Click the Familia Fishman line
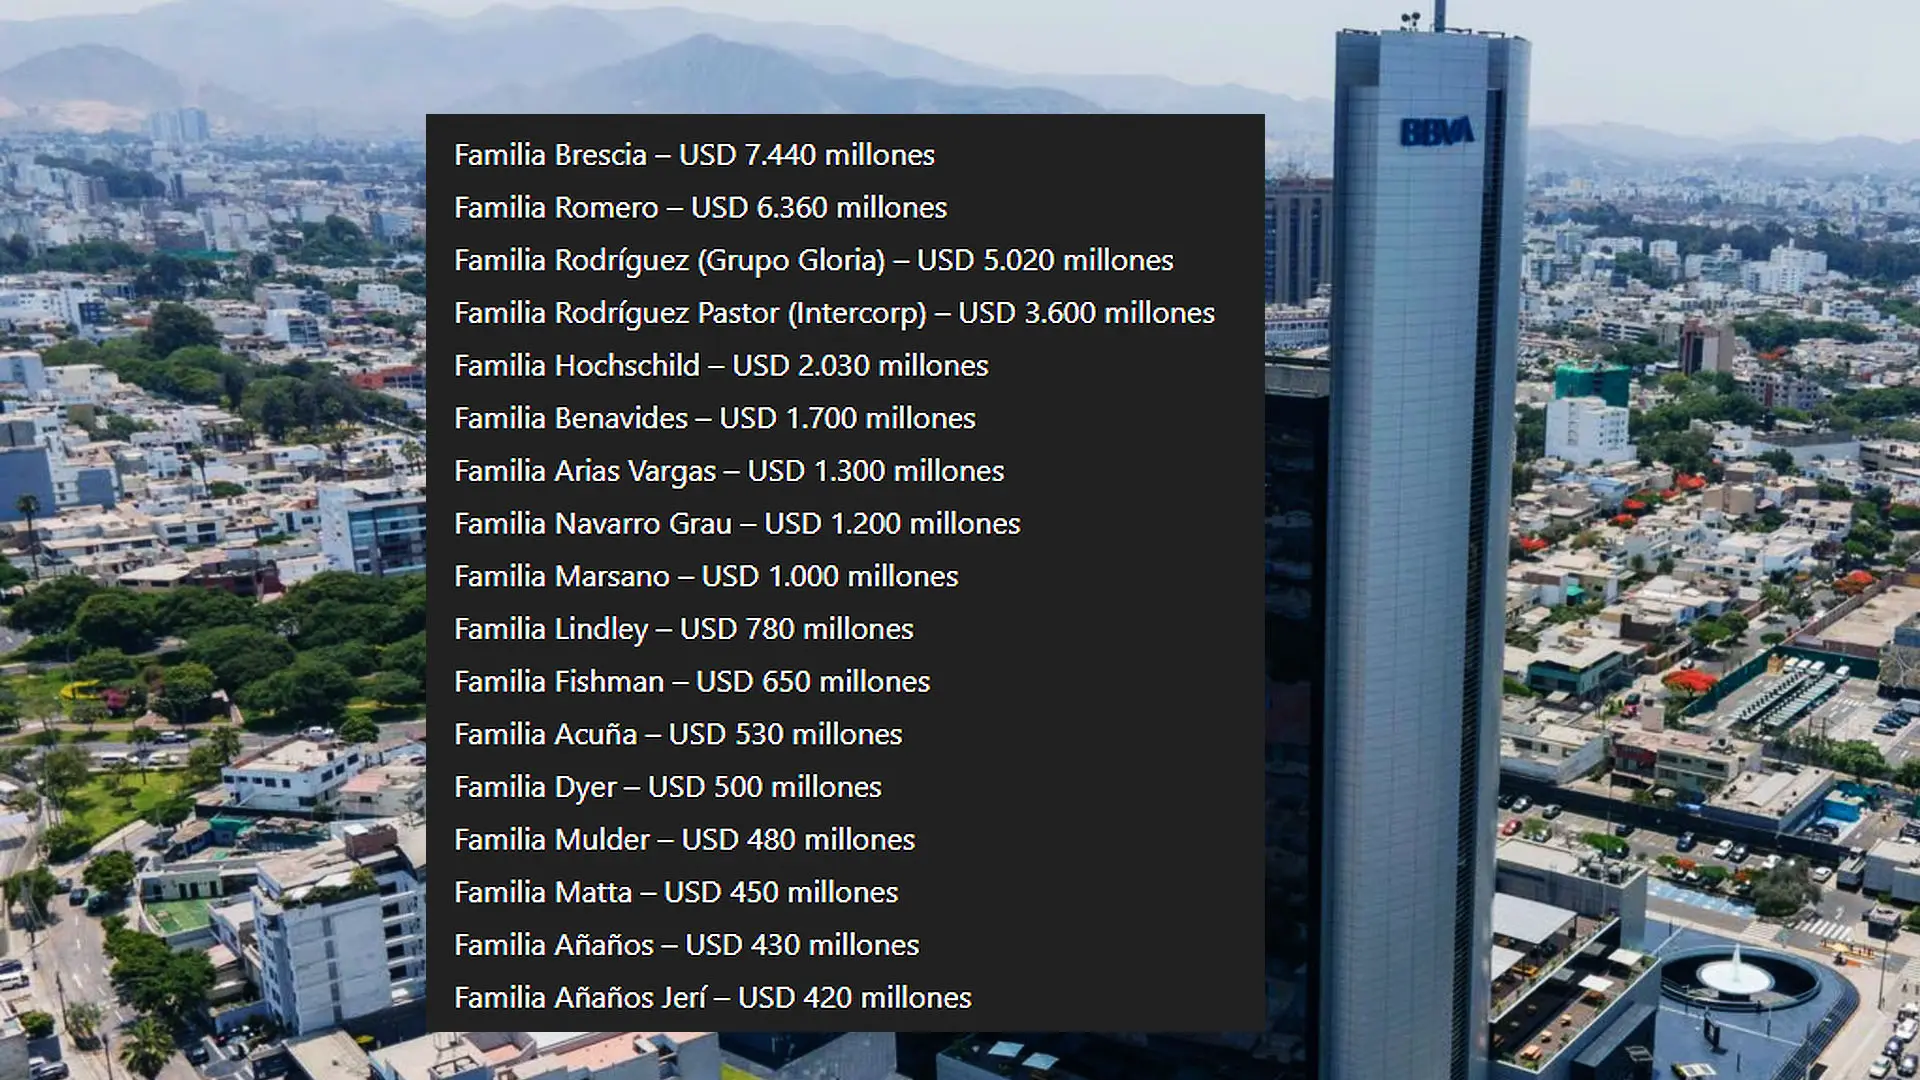The width and height of the screenshot is (1920, 1080). [691, 682]
